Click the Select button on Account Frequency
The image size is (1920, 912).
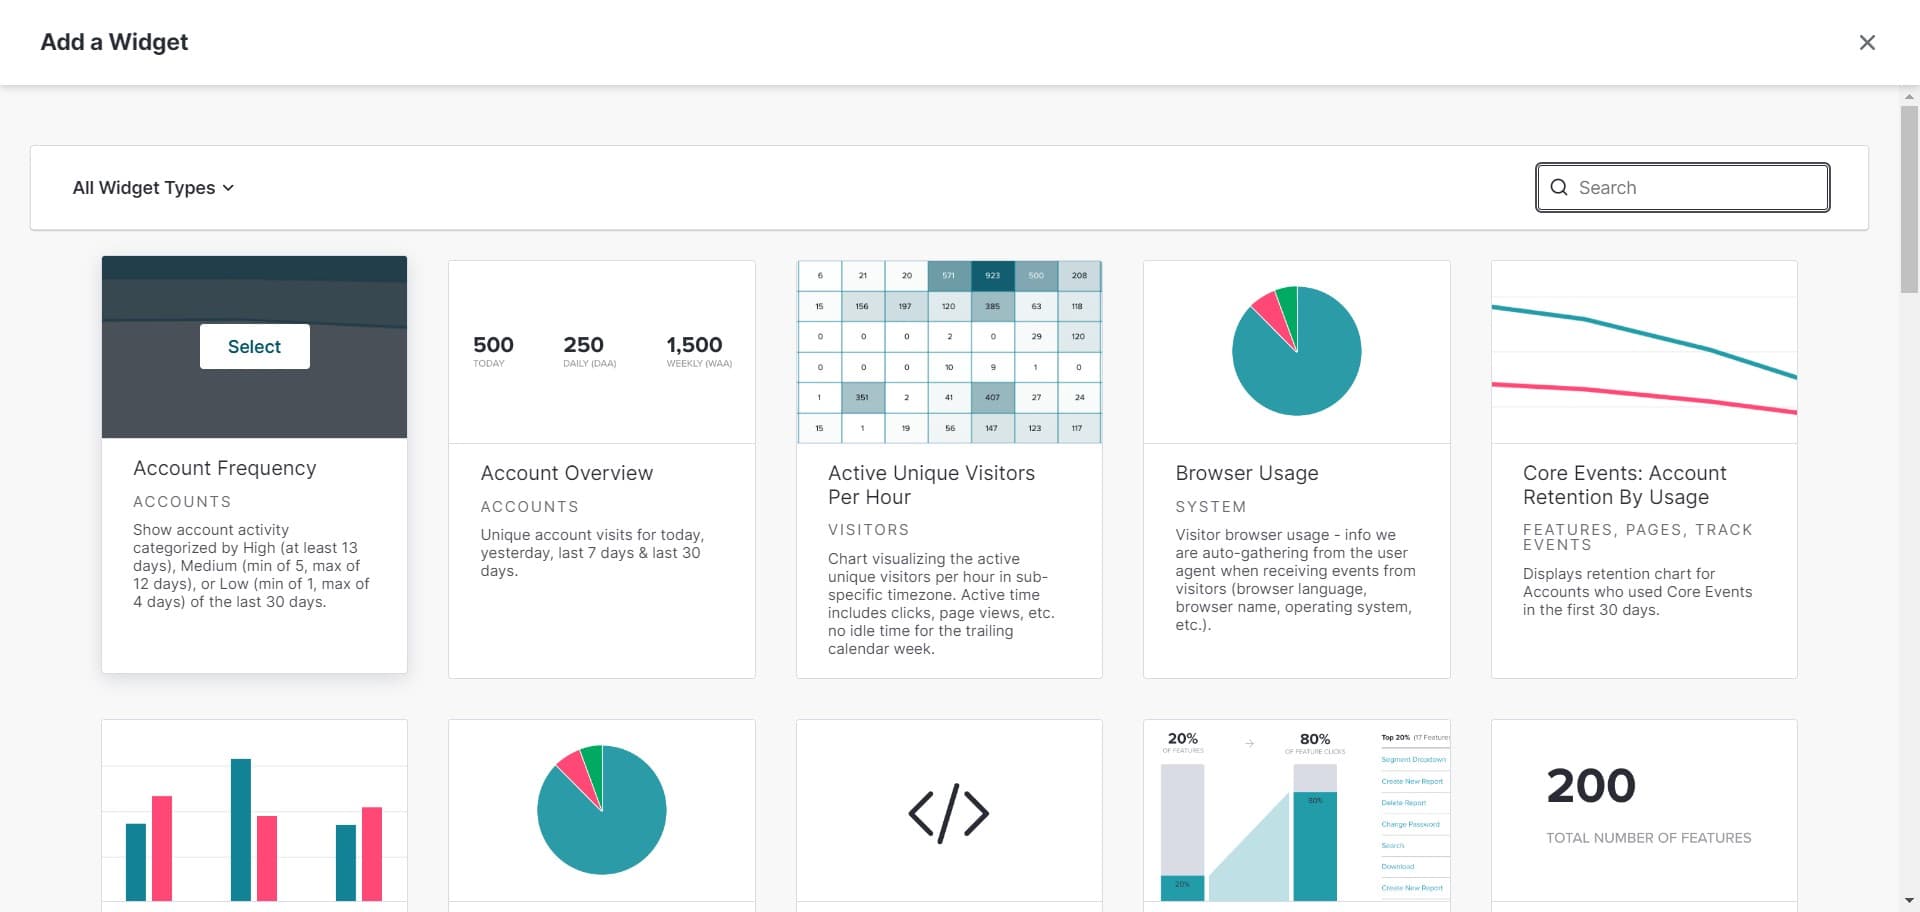[x=254, y=346]
